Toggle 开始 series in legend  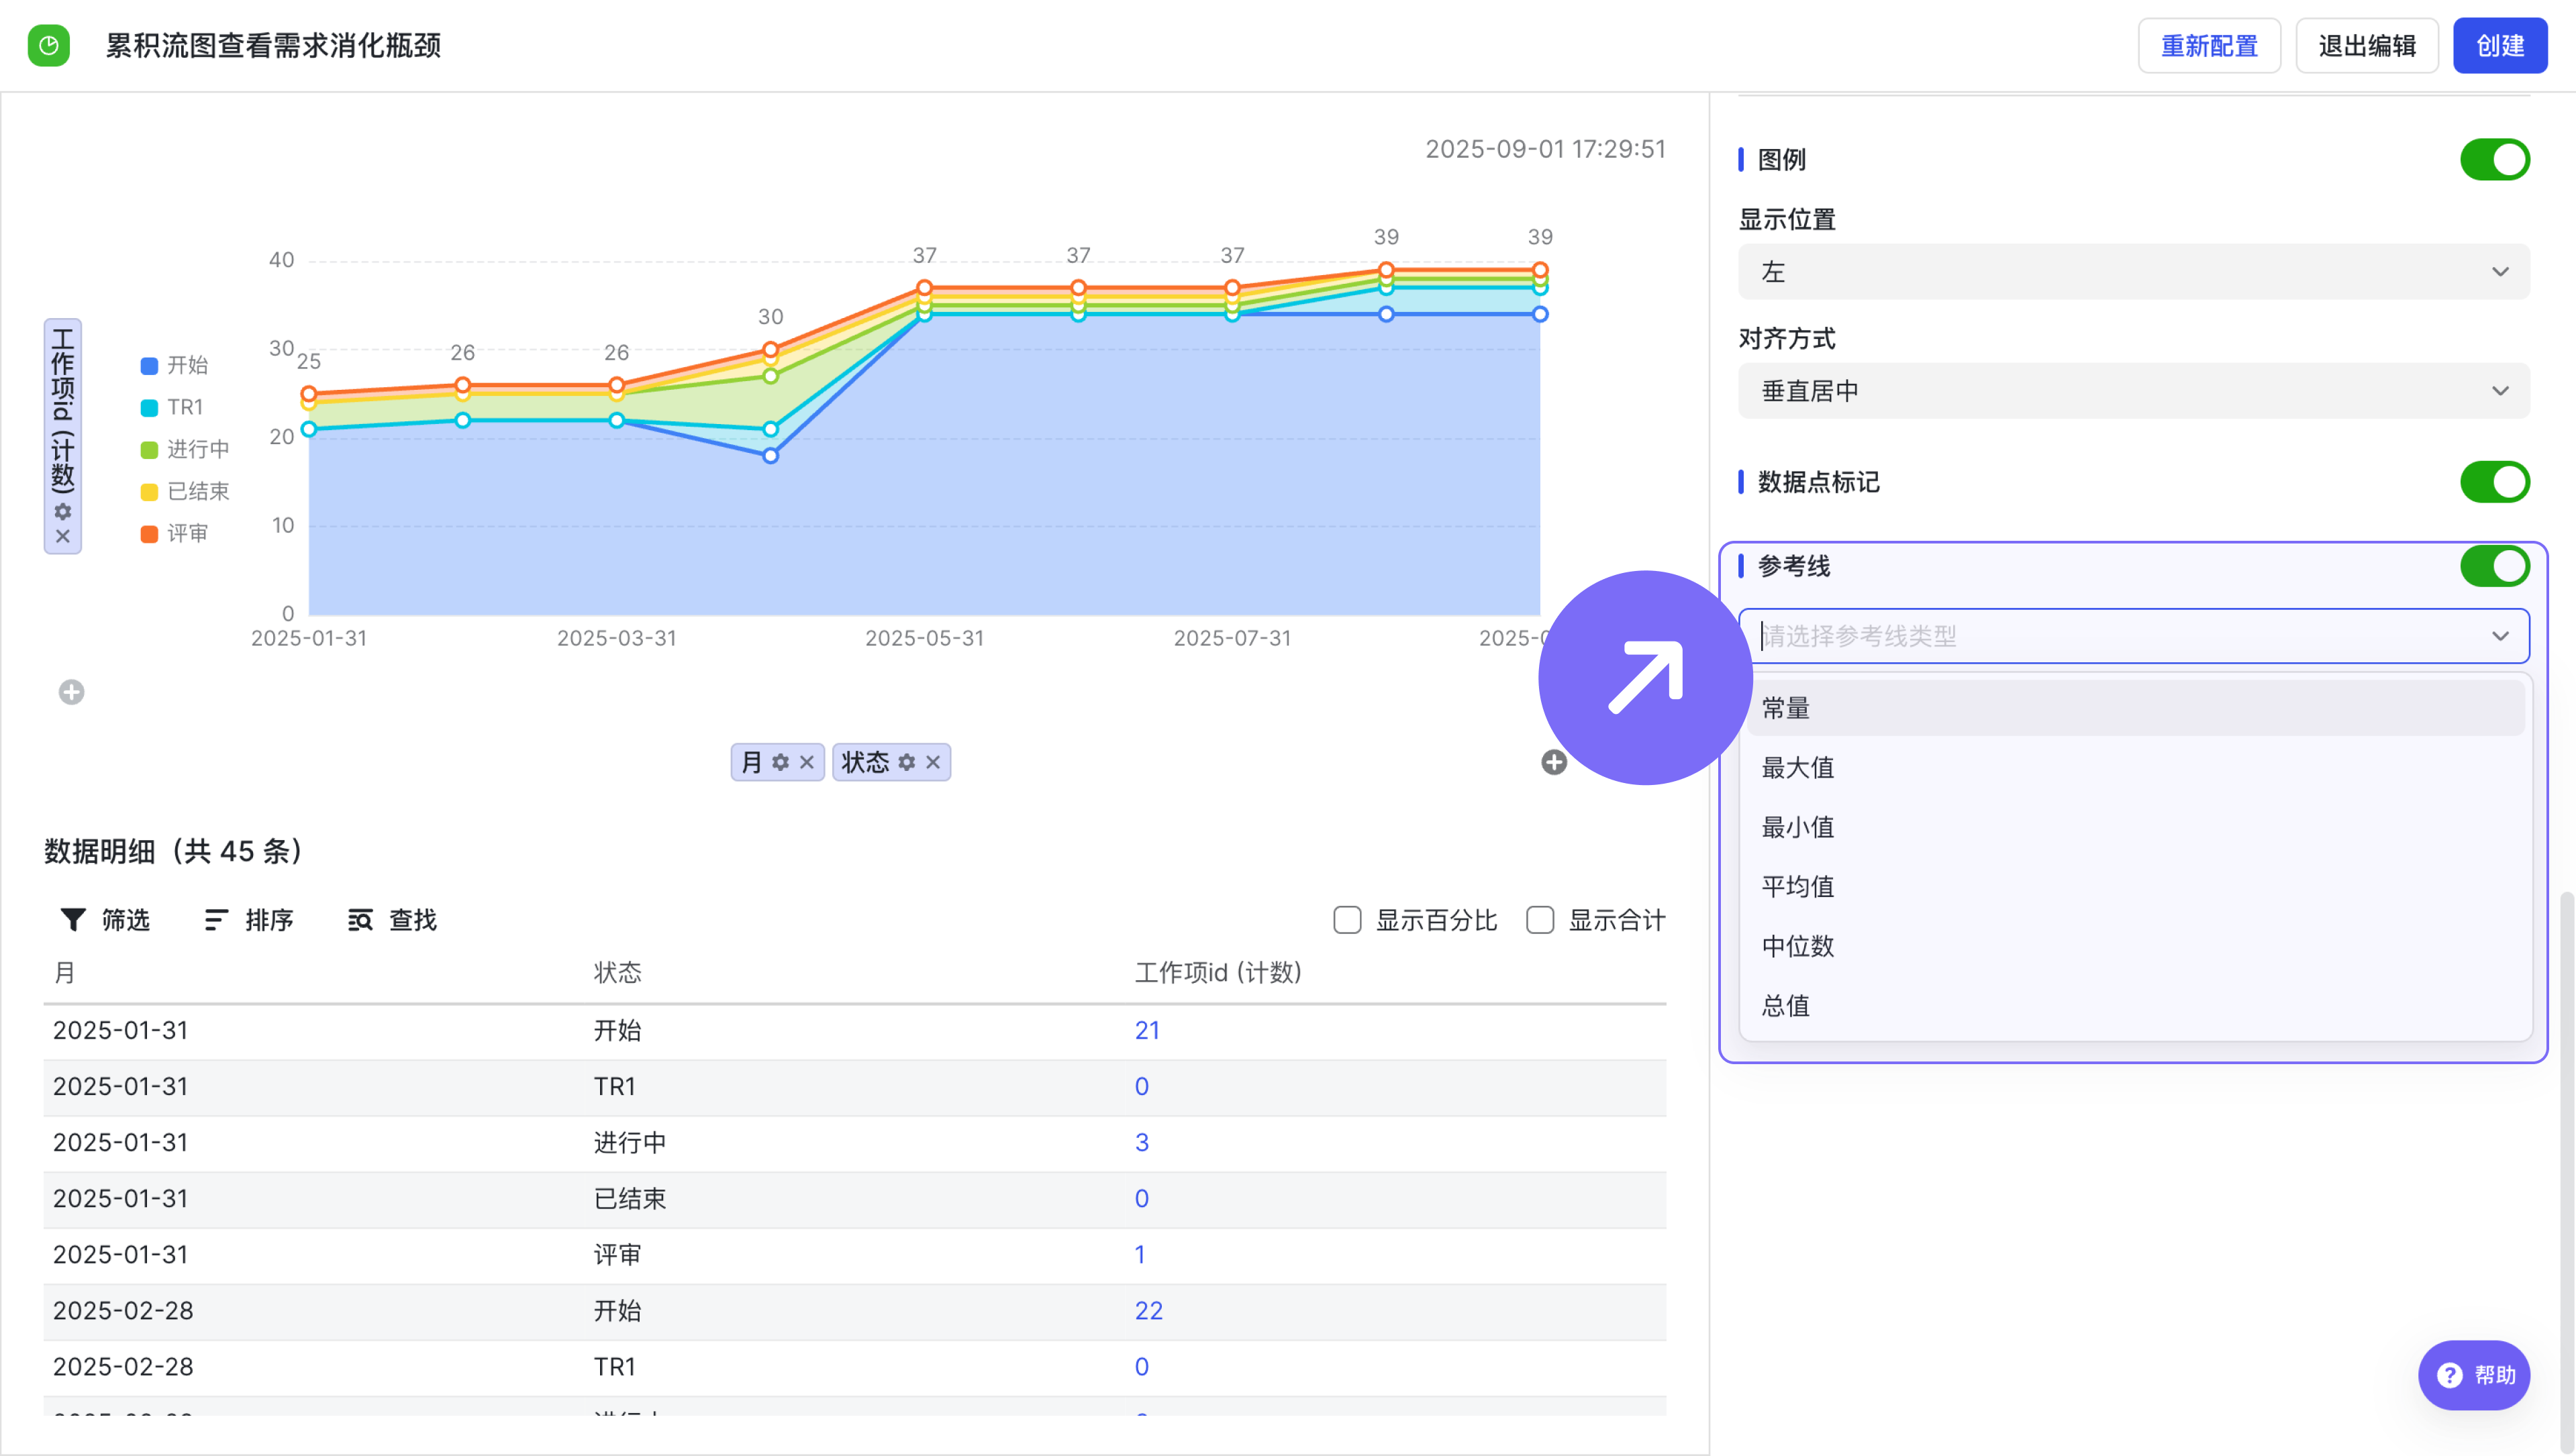click(x=175, y=365)
